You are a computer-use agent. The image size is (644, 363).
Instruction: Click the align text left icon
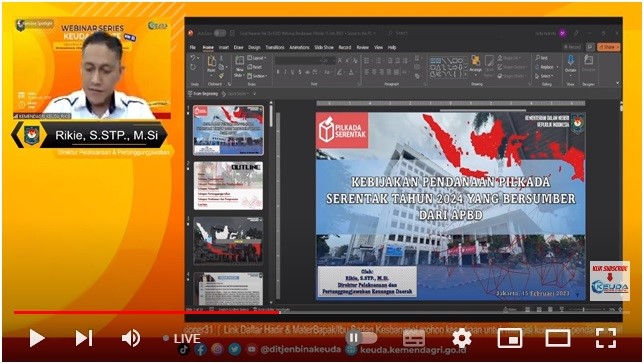[366, 72]
